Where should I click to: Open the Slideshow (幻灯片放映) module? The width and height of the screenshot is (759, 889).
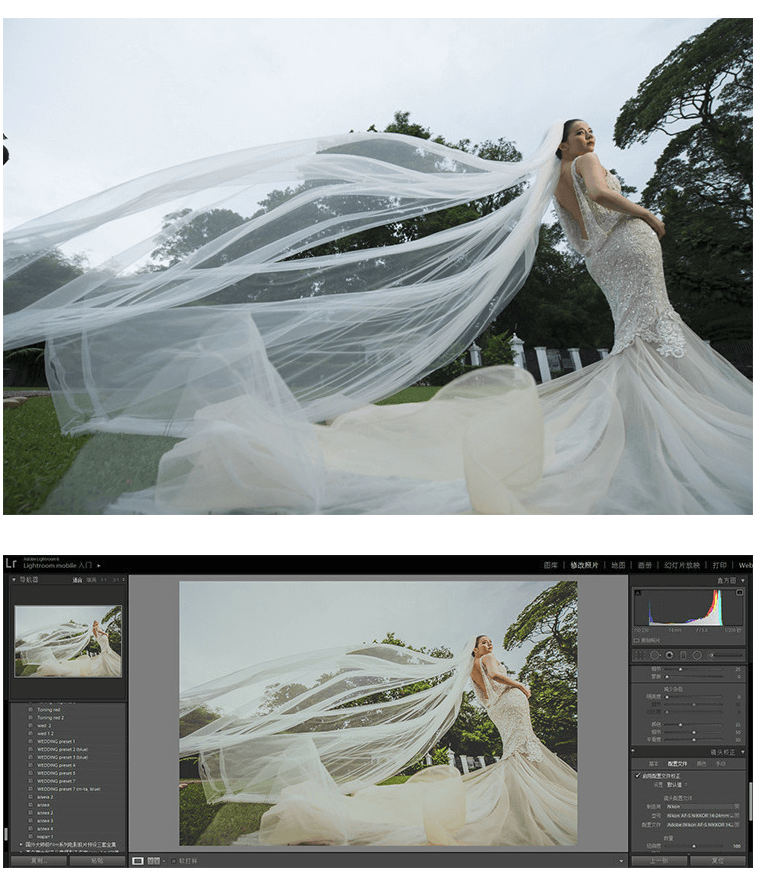point(682,565)
